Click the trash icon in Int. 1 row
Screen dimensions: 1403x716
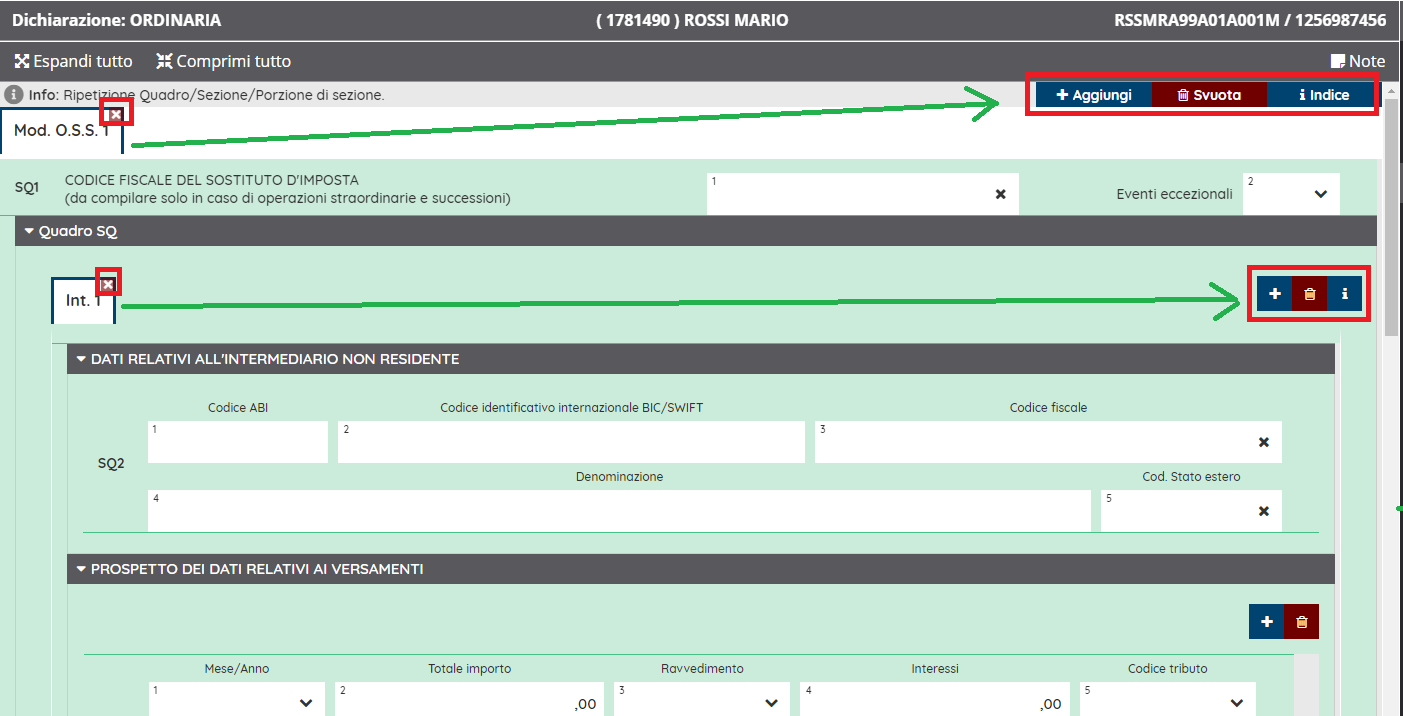point(1309,294)
